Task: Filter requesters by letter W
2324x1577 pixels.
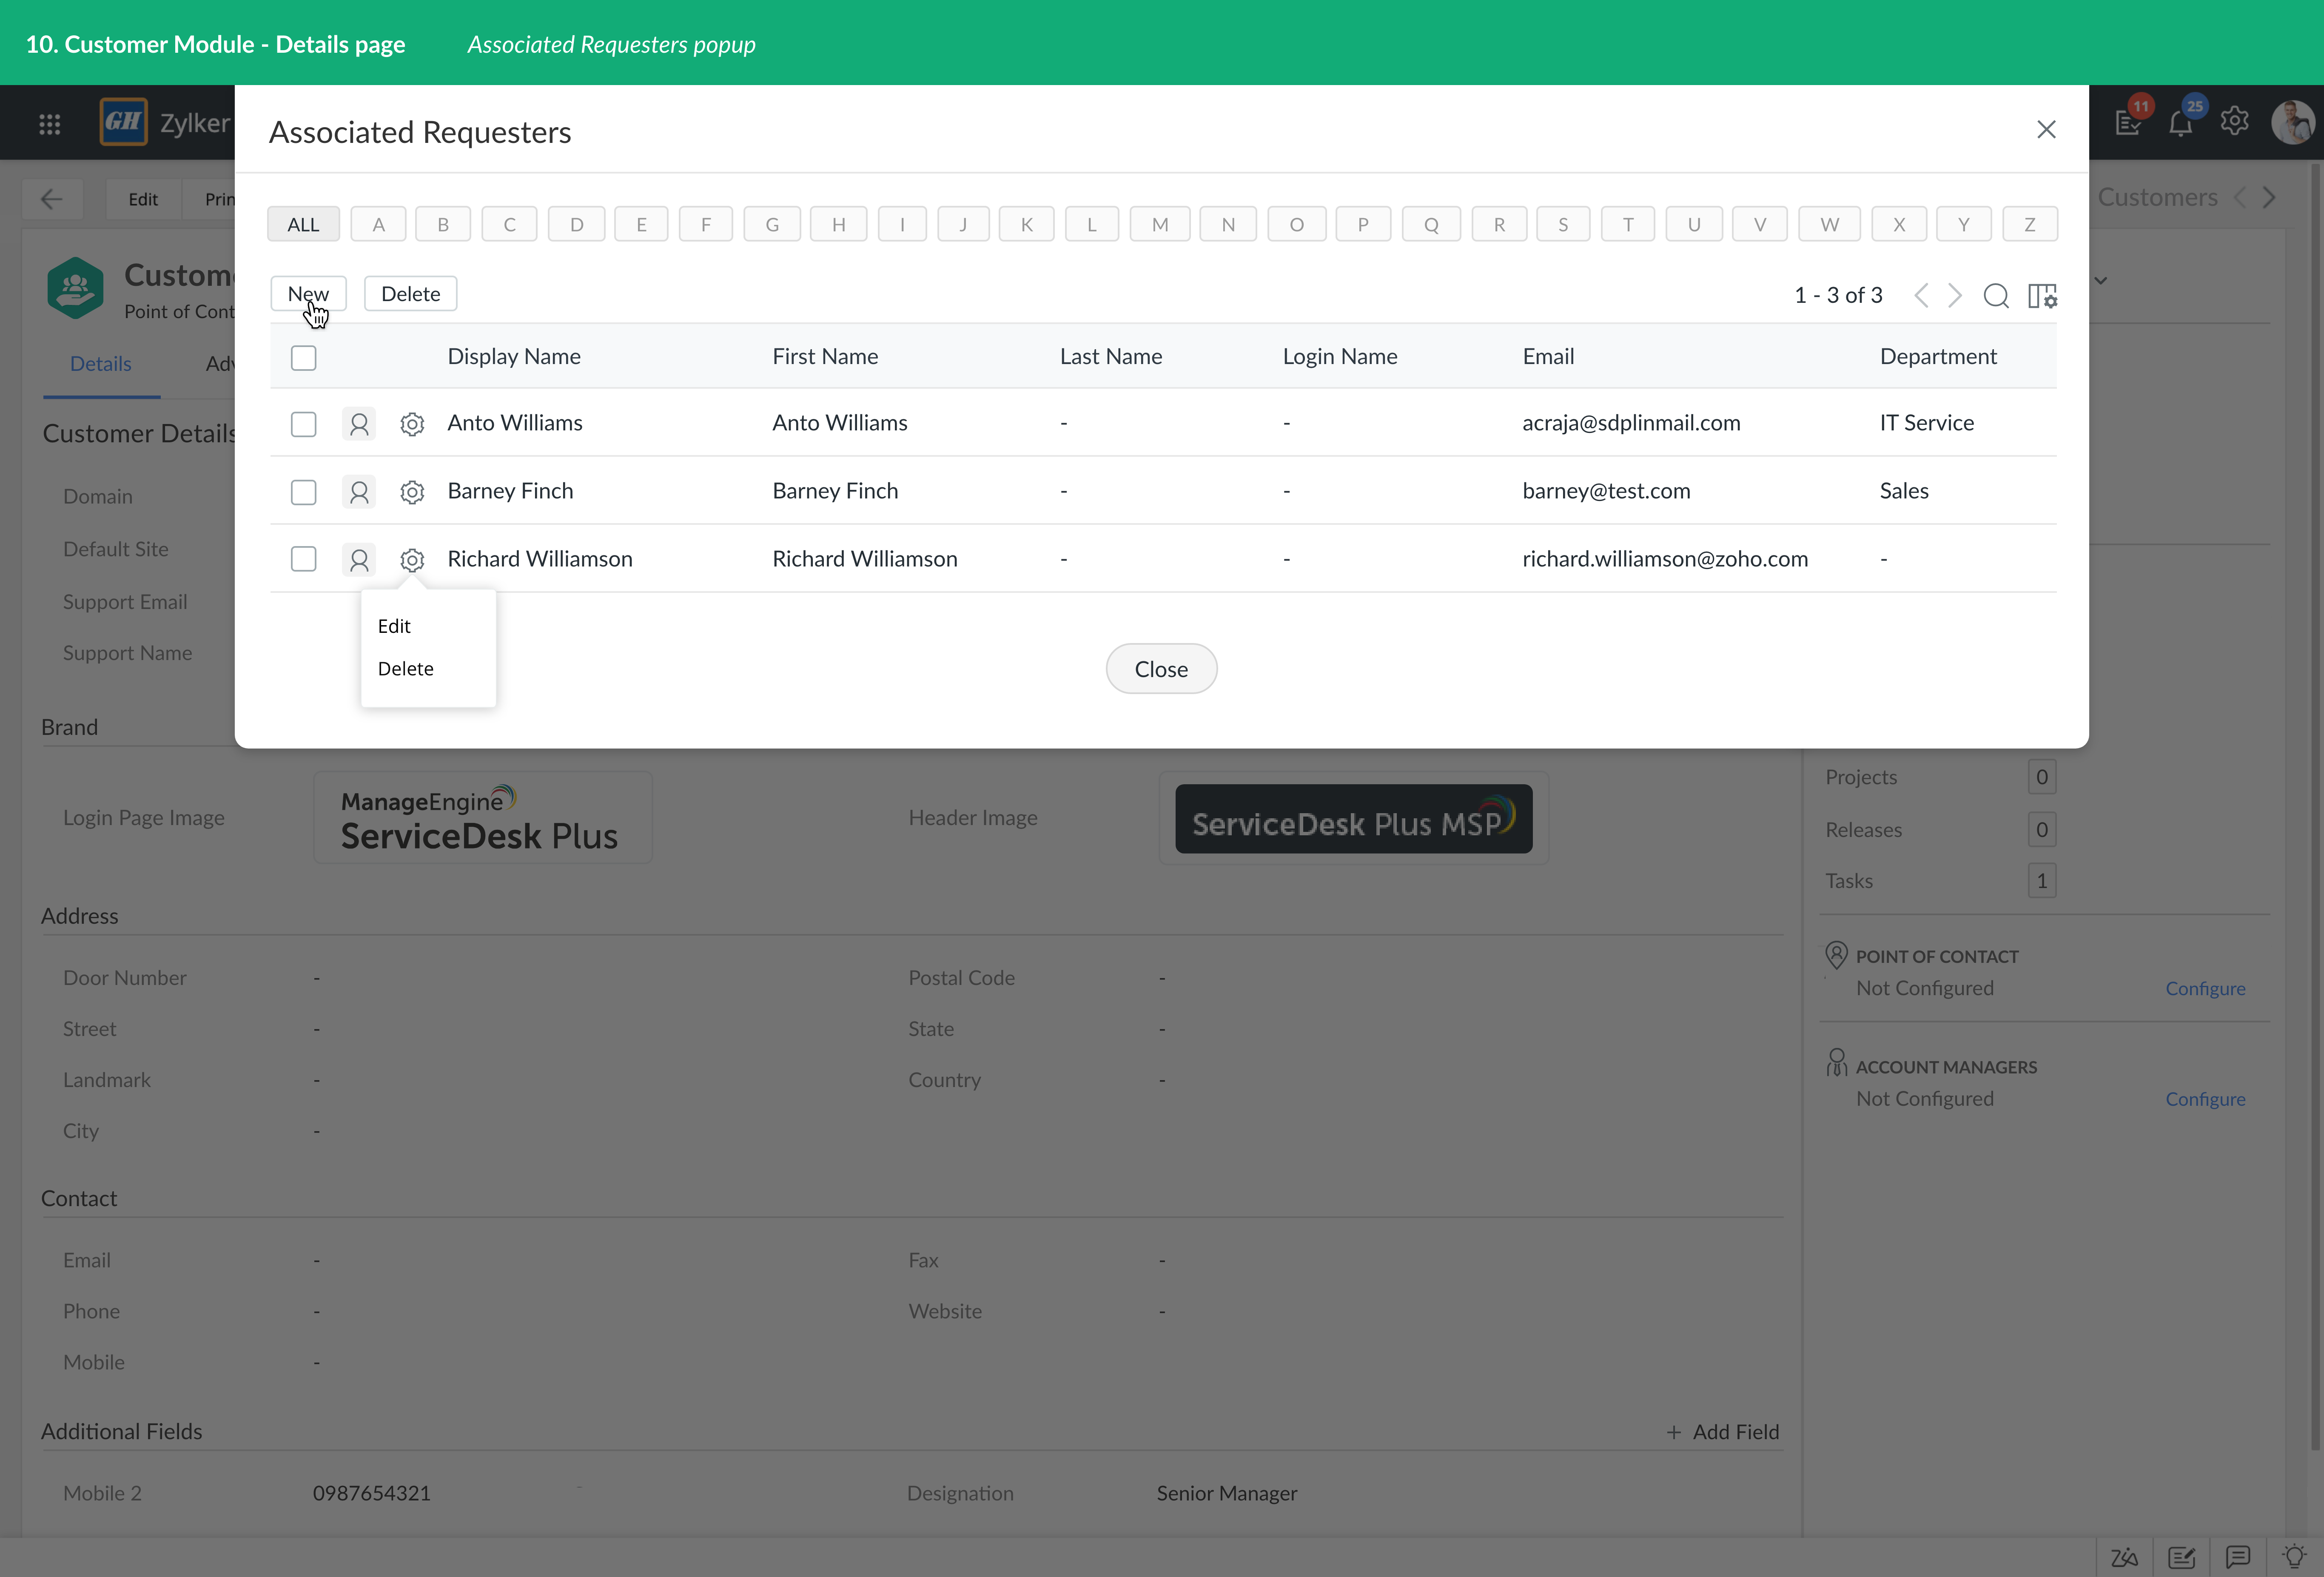Action: click(x=1829, y=224)
